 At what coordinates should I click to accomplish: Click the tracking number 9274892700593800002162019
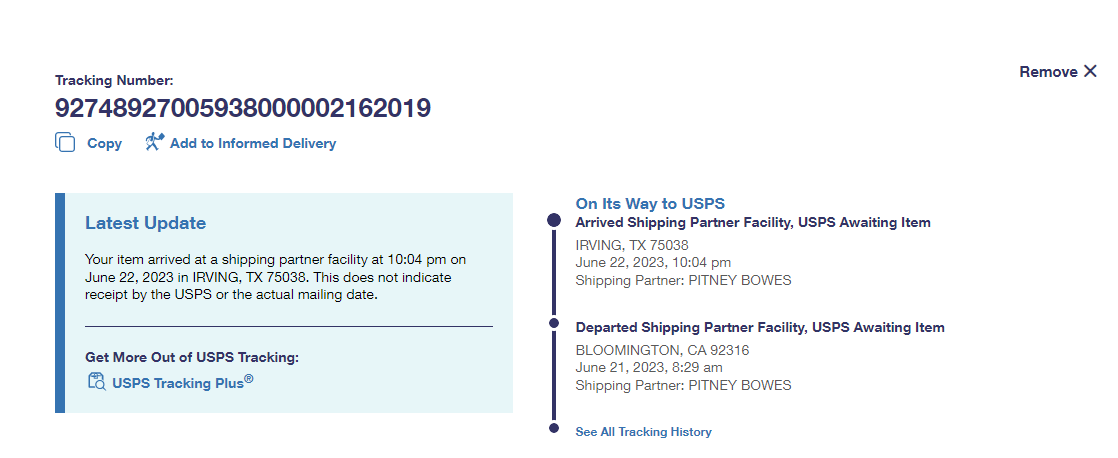243,108
